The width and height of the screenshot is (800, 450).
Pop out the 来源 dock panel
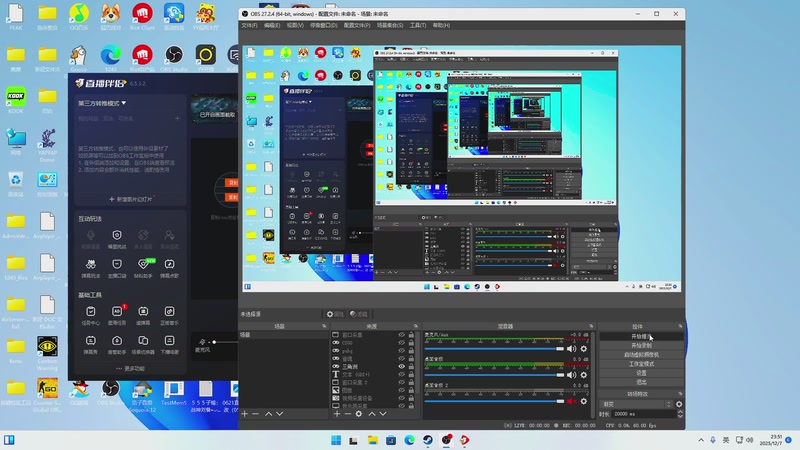point(416,326)
